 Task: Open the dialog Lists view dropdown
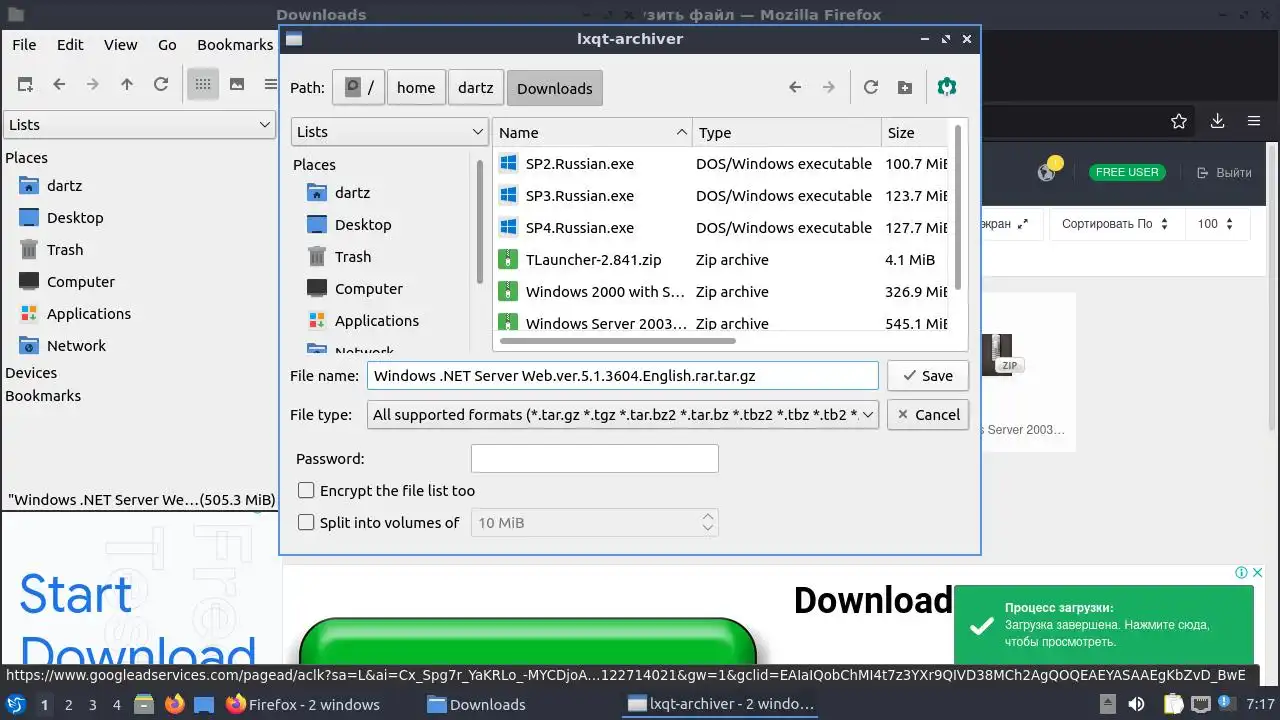[x=389, y=132]
